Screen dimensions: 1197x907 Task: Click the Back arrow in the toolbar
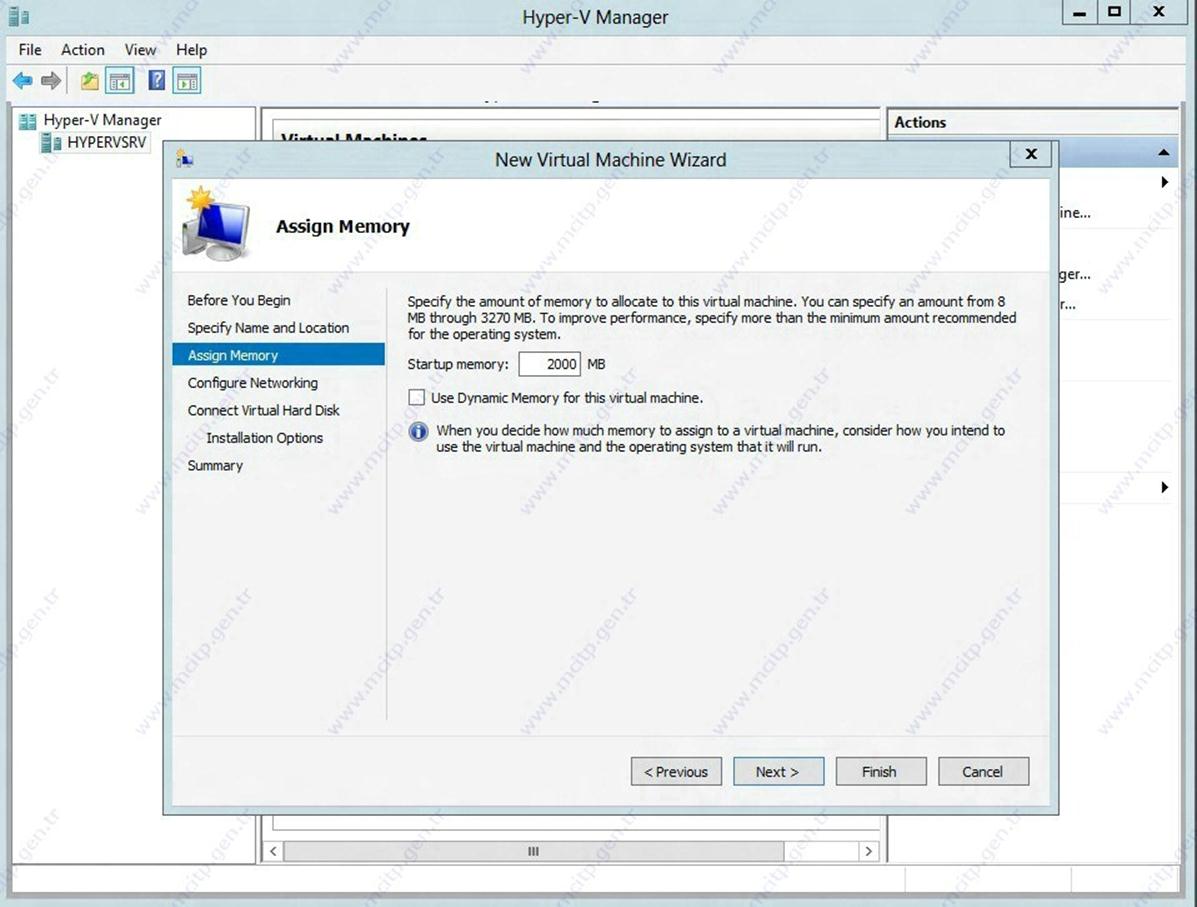click(x=22, y=80)
